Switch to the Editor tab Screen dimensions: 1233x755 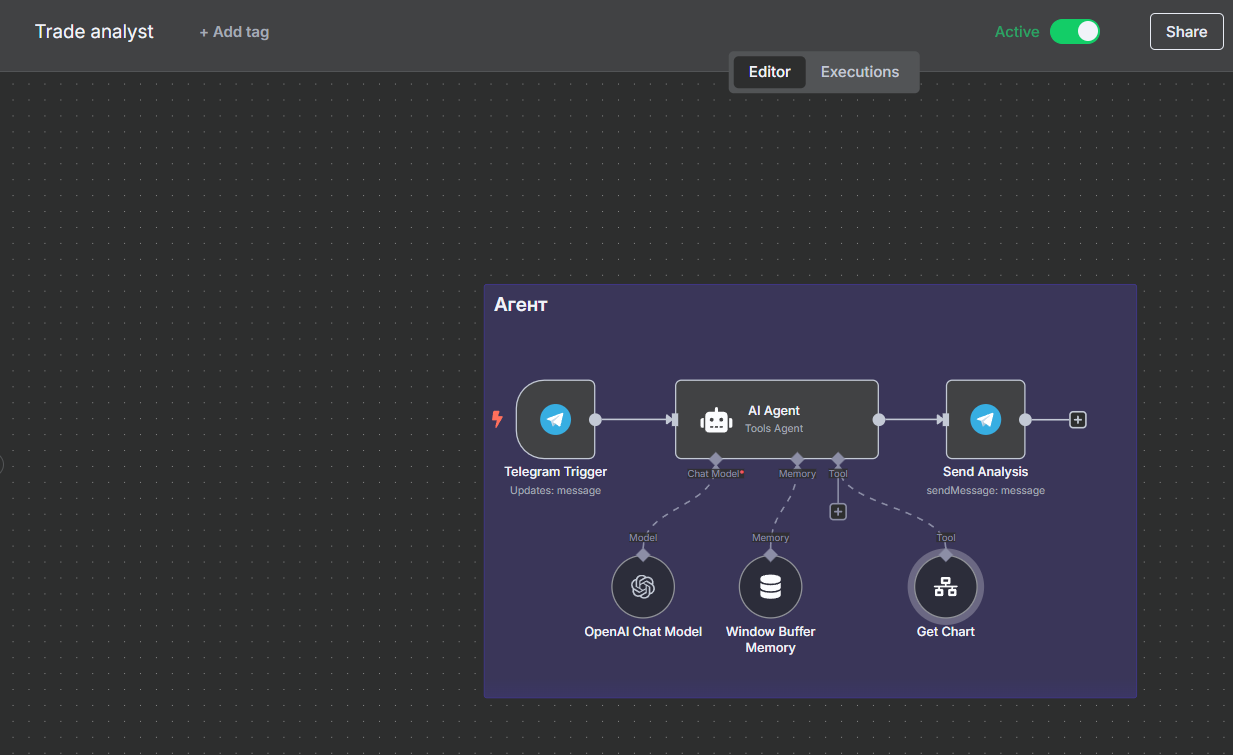tap(770, 72)
